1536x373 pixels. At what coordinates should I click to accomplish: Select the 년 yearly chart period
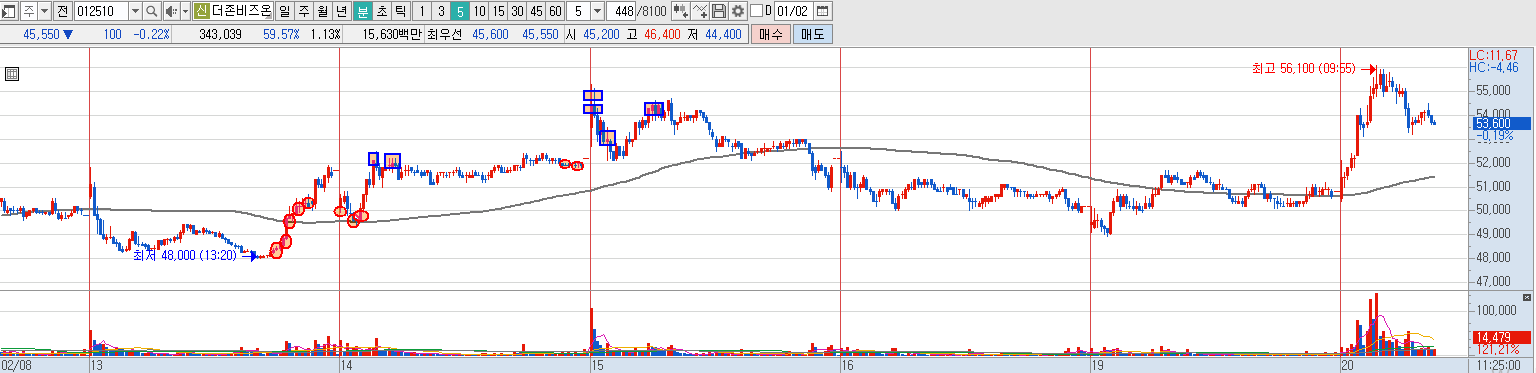tap(341, 11)
